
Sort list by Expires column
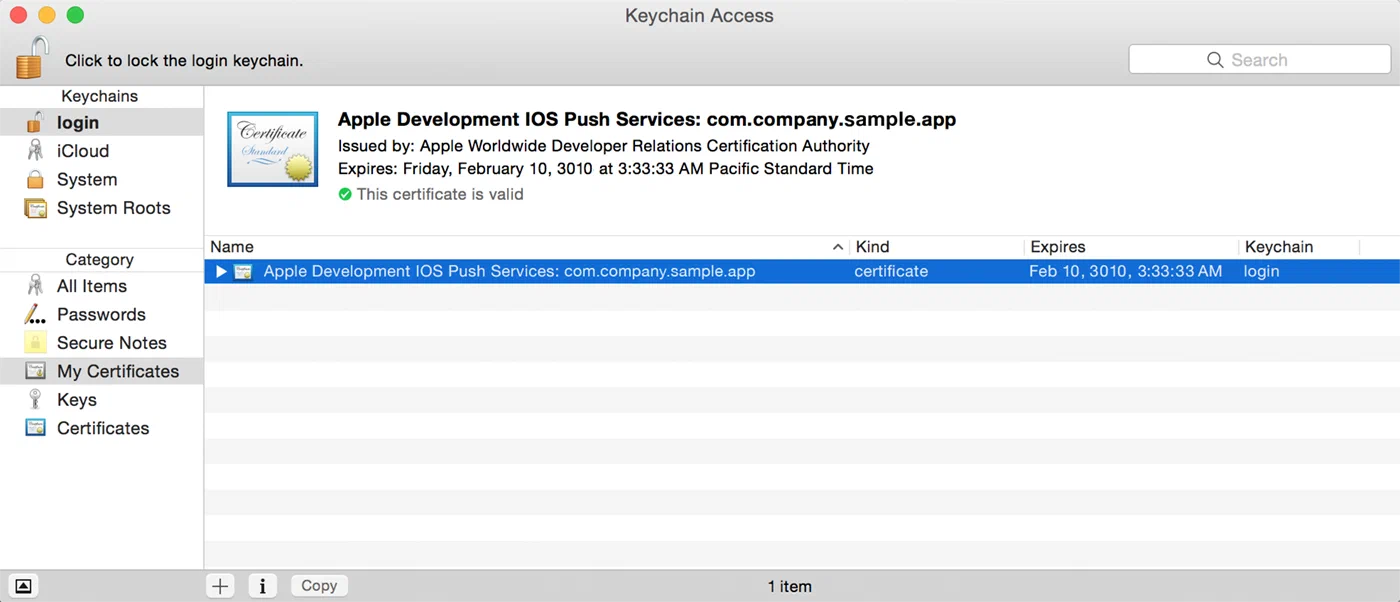[1130, 247]
